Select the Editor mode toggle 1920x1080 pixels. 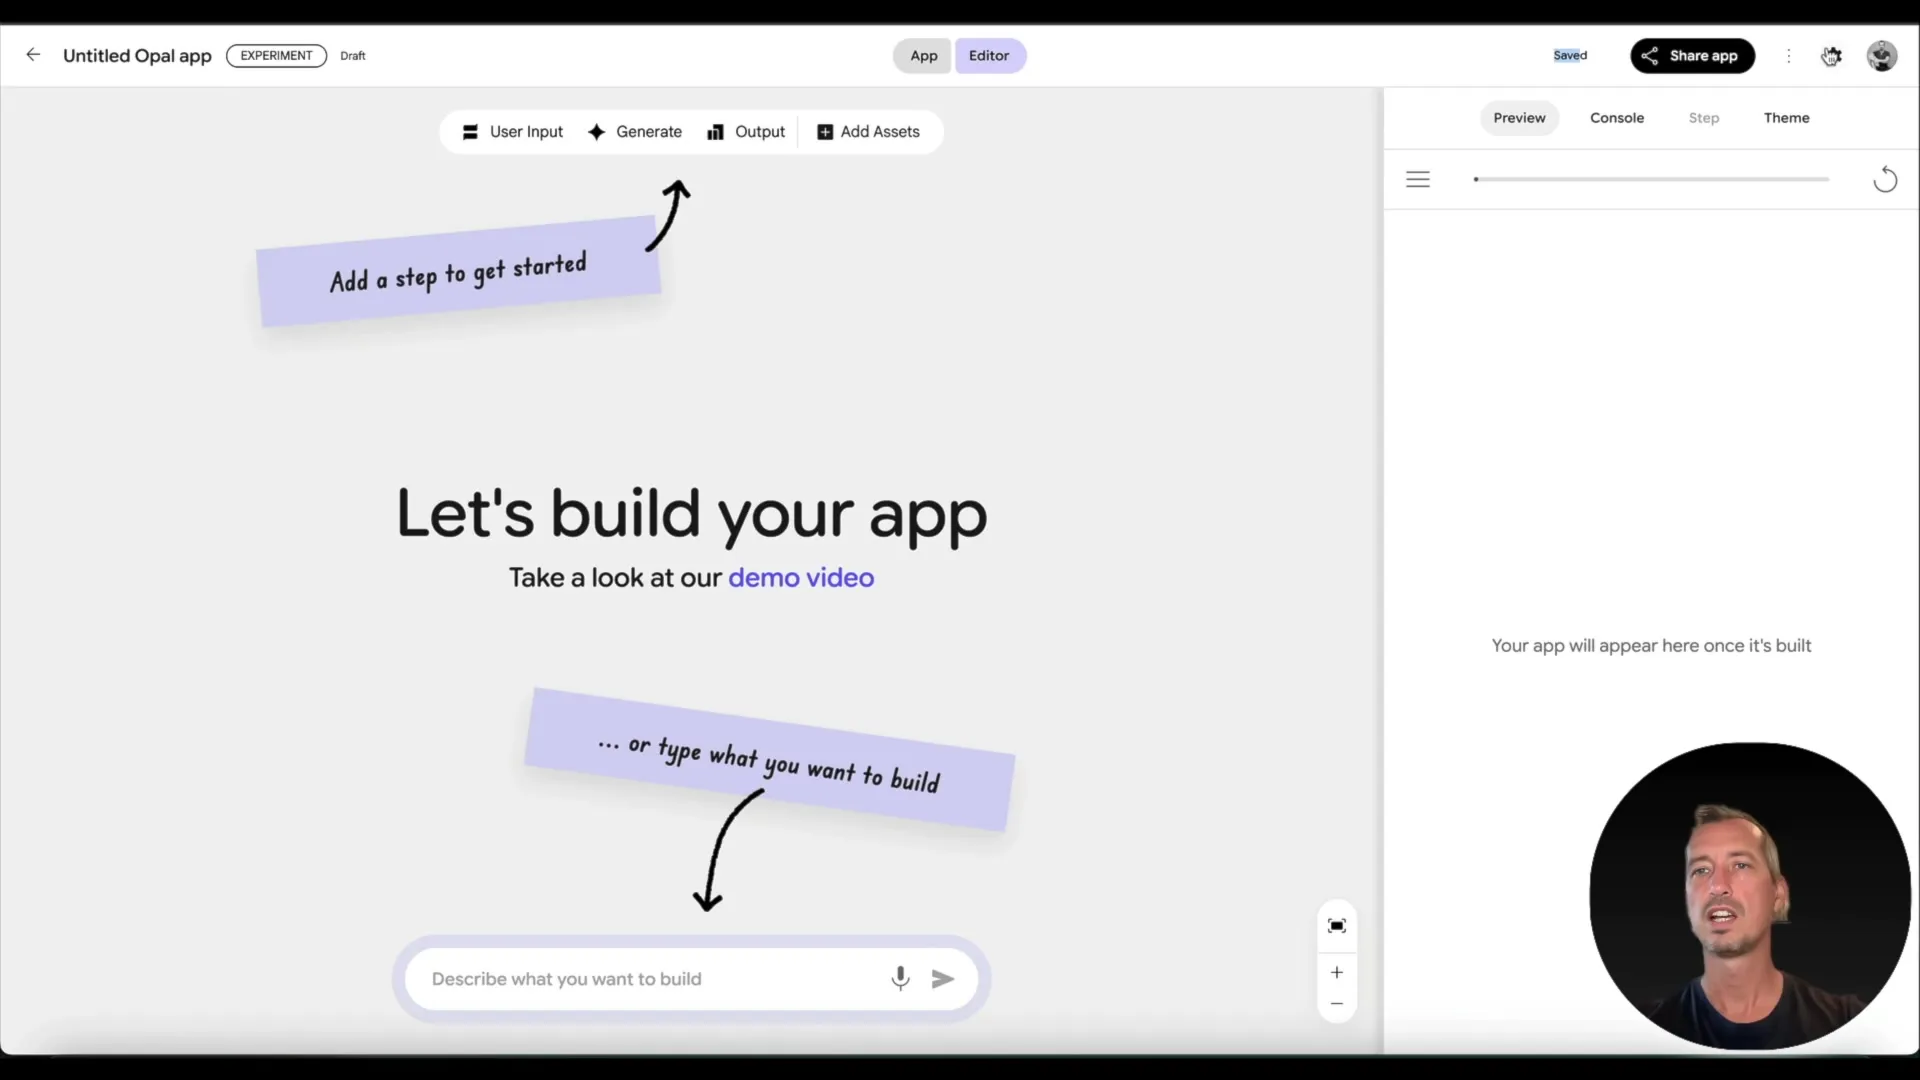pyautogui.click(x=989, y=55)
